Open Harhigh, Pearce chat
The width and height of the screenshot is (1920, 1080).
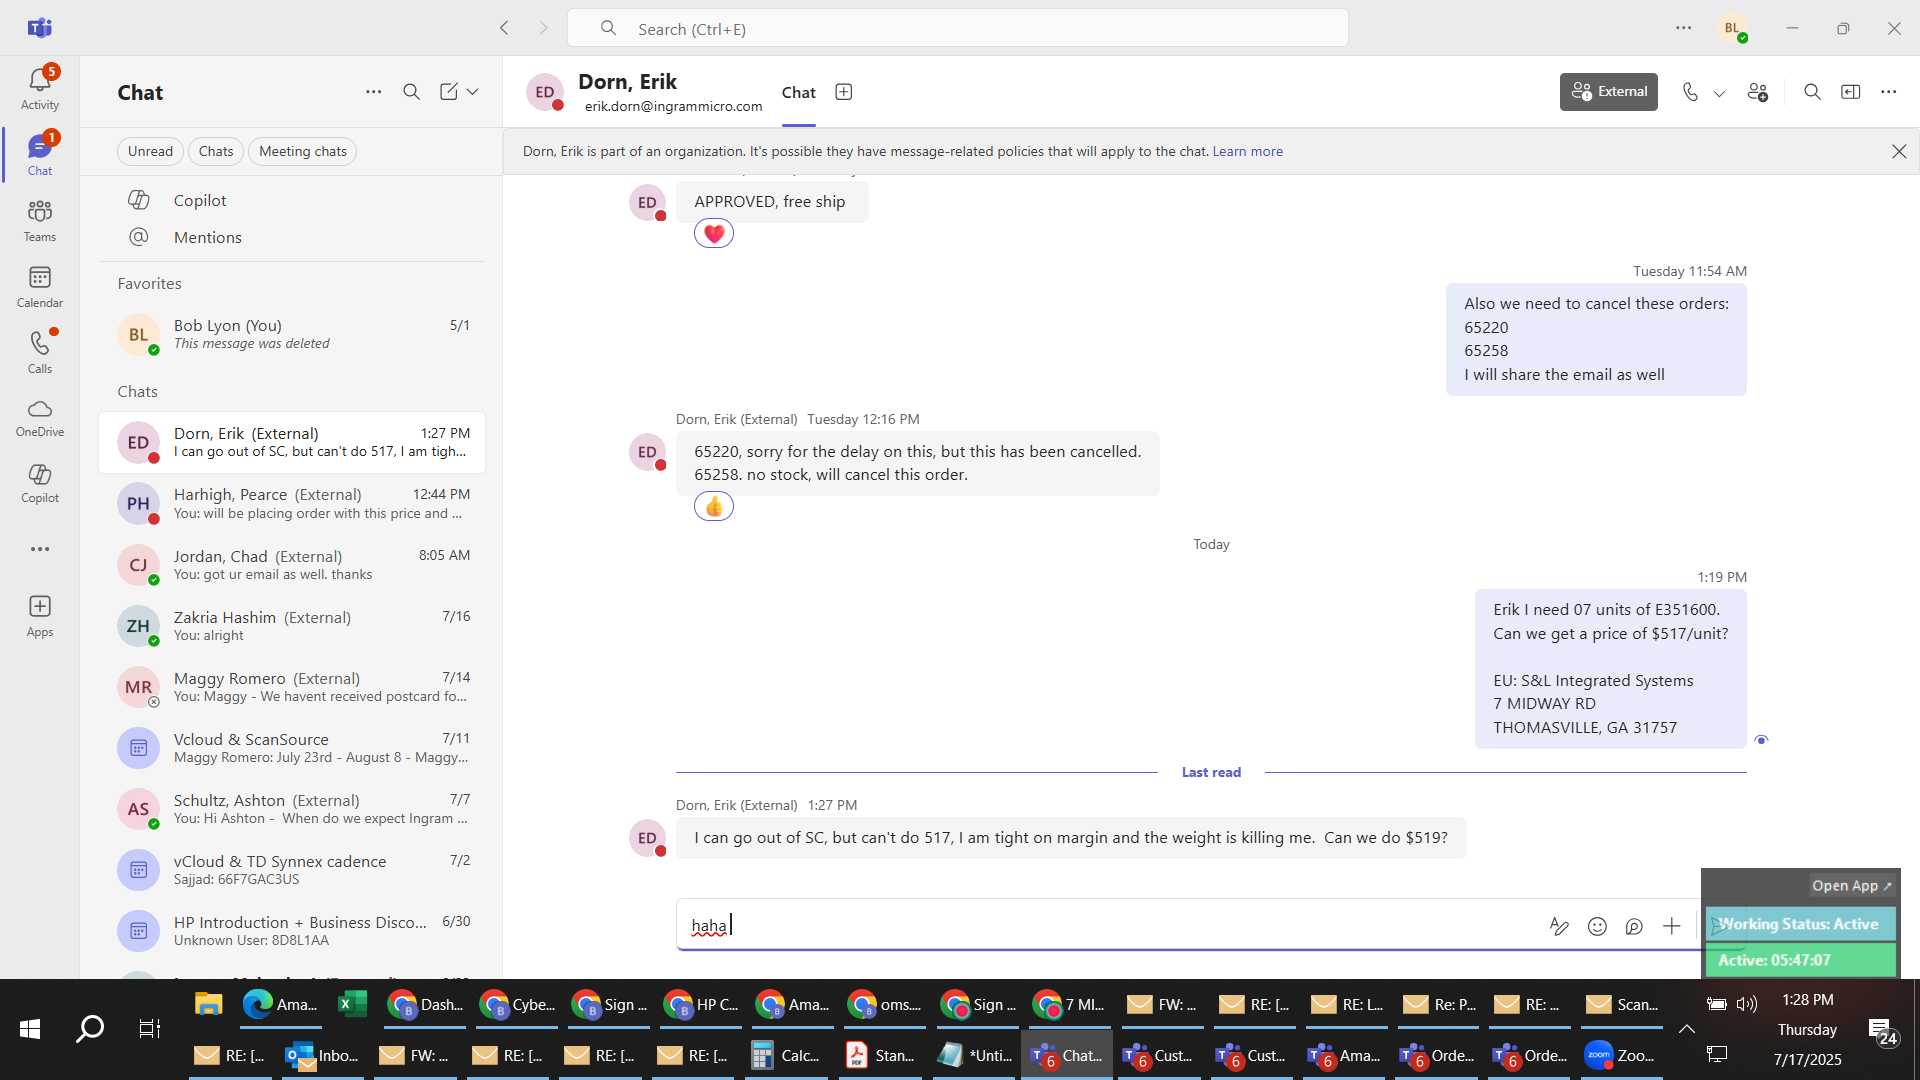coord(292,503)
